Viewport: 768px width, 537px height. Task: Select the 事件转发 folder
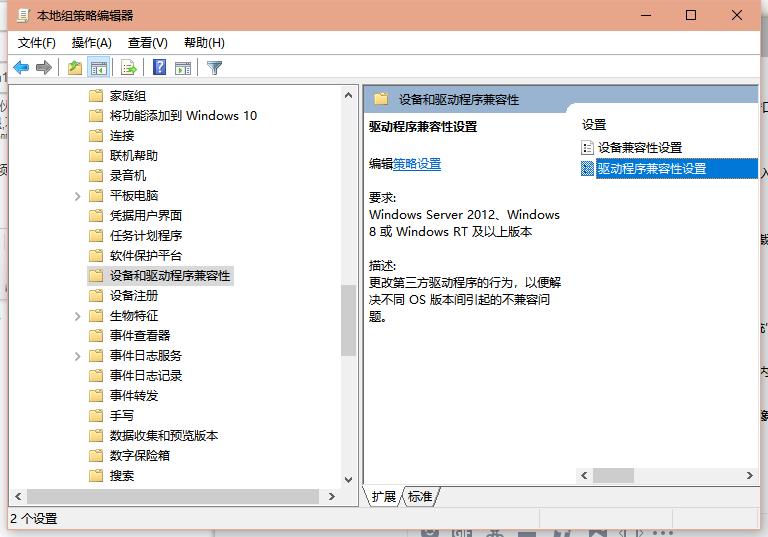(x=134, y=395)
